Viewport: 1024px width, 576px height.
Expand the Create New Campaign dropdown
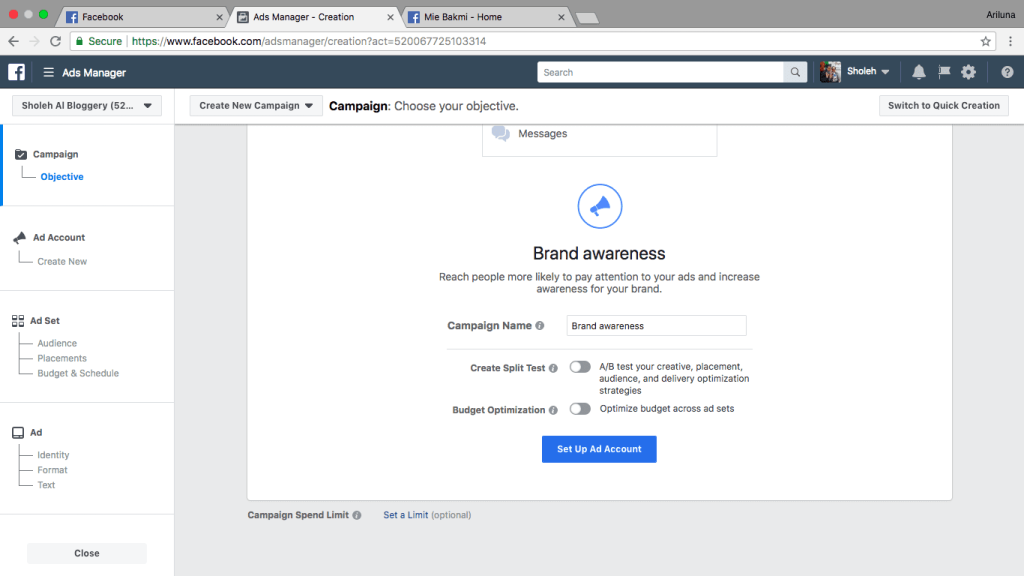tap(256, 106)
